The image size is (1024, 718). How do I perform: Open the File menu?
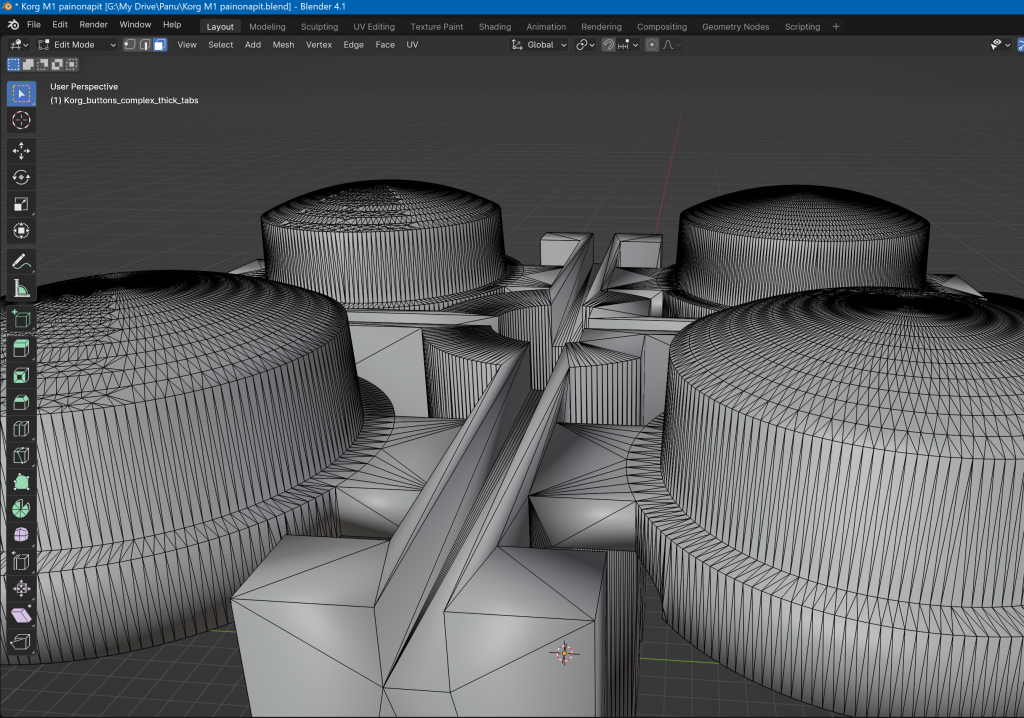tap(34, 25)
